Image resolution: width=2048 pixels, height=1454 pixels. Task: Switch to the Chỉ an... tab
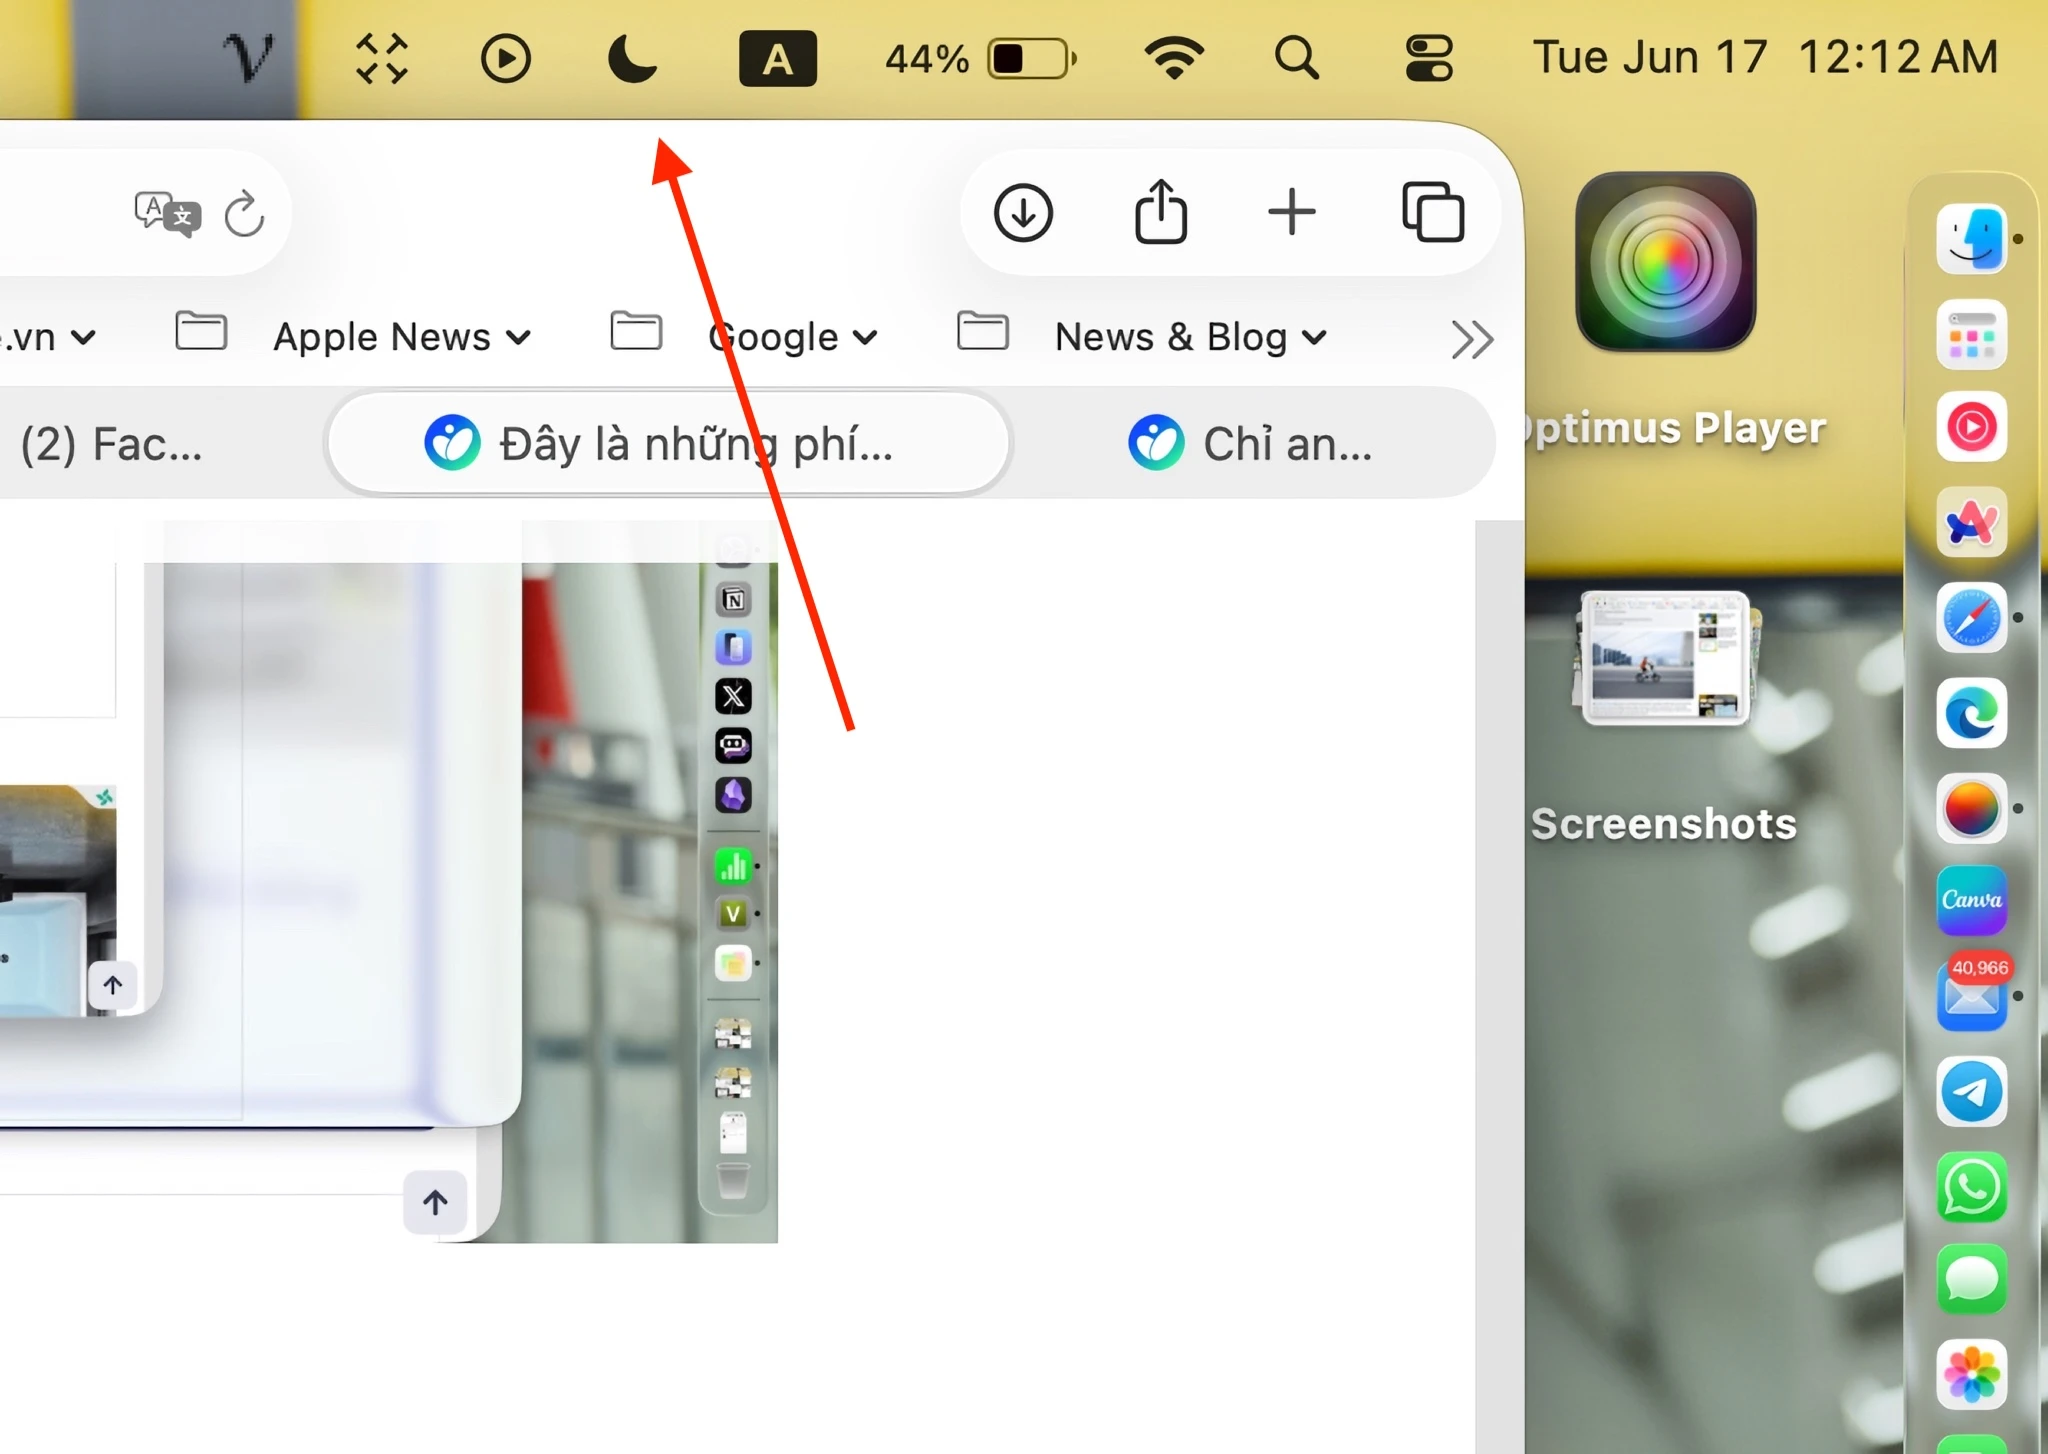click(1250, 443)
